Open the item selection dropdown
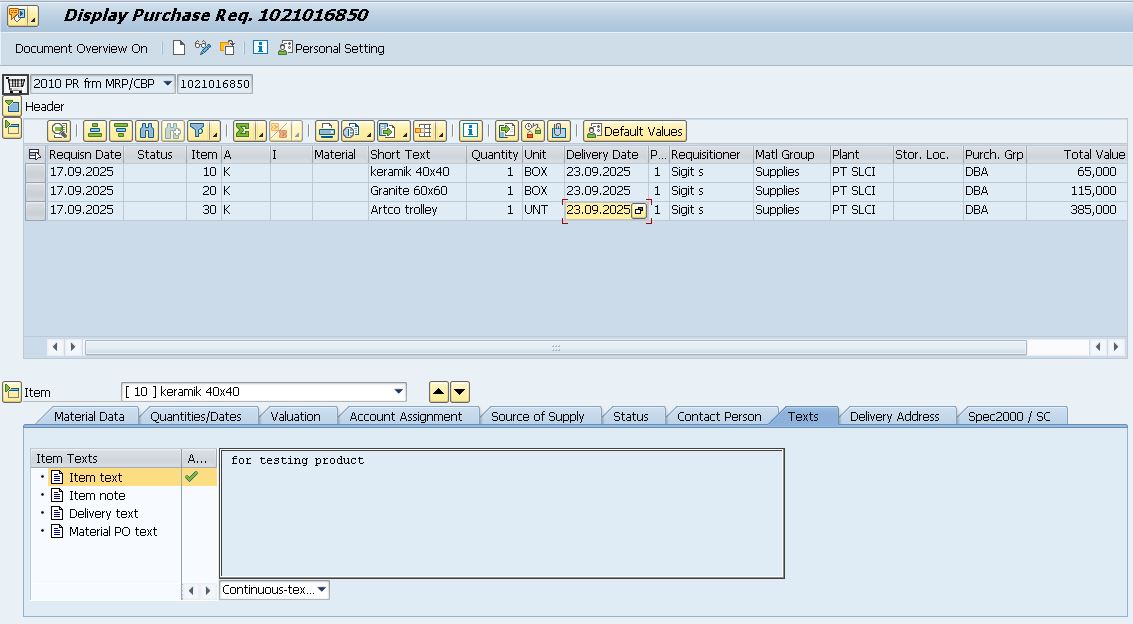Viewport: 1133px width, 624px height. [399, 392]
